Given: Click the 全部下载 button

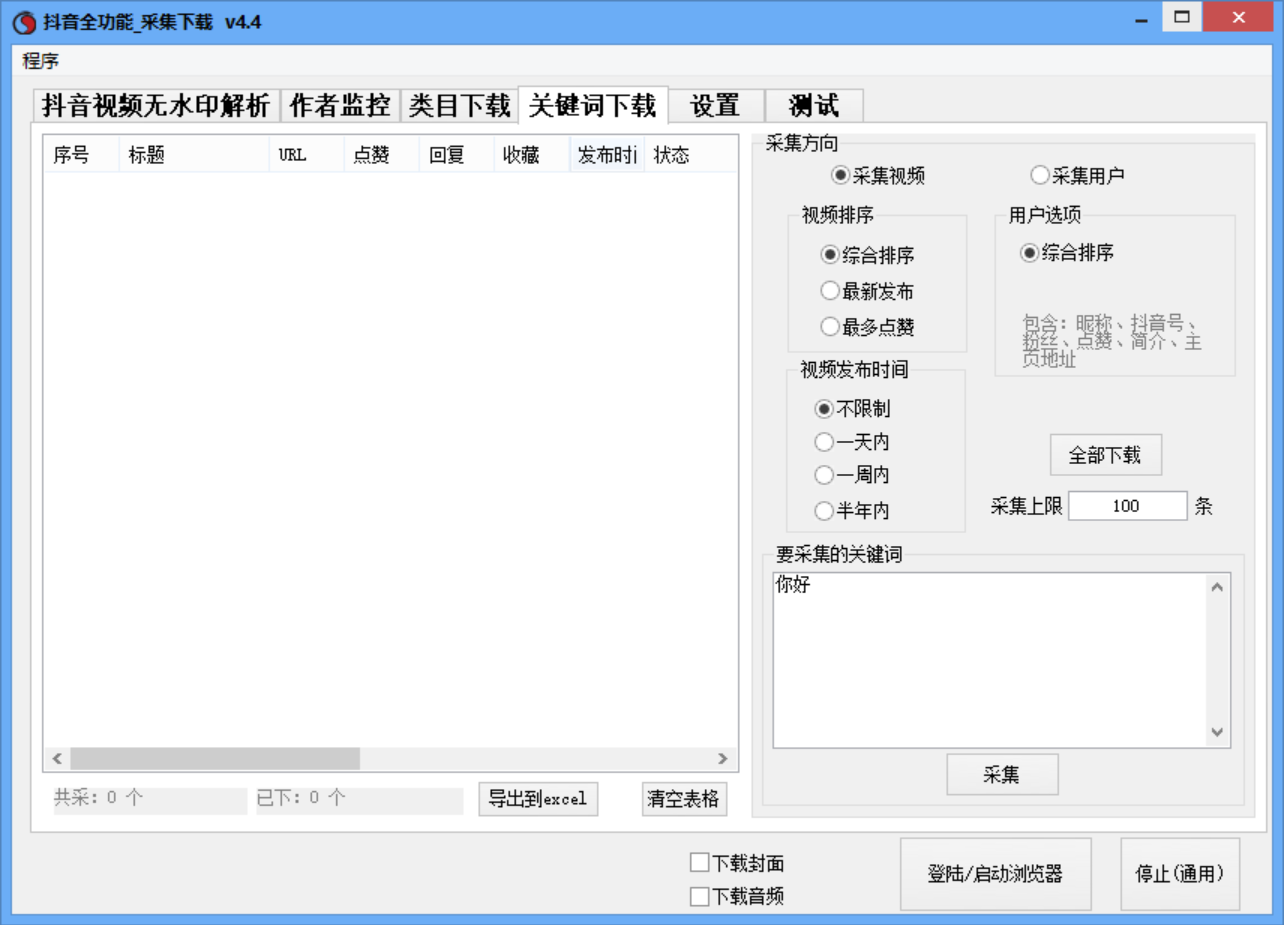Looking at the screenshot, I should pos(1105,455).
